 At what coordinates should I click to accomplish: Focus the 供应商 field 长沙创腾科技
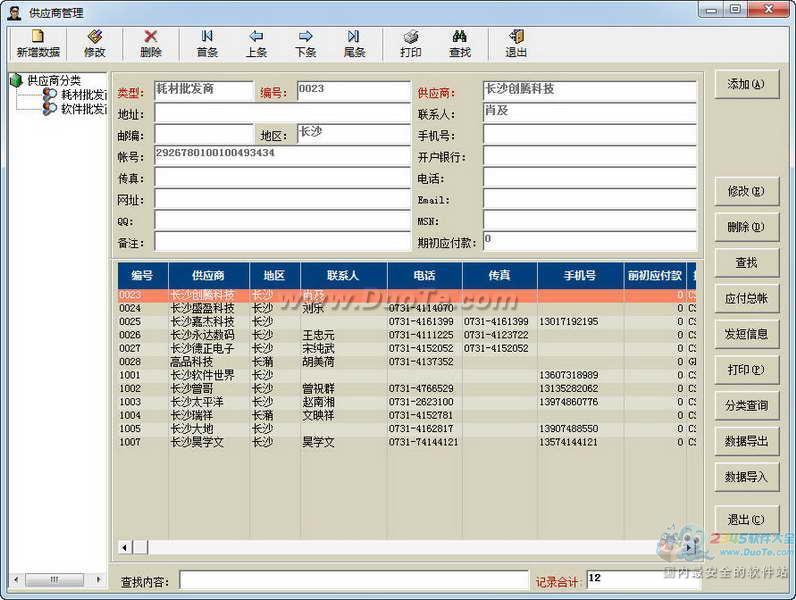coord(589,91)
